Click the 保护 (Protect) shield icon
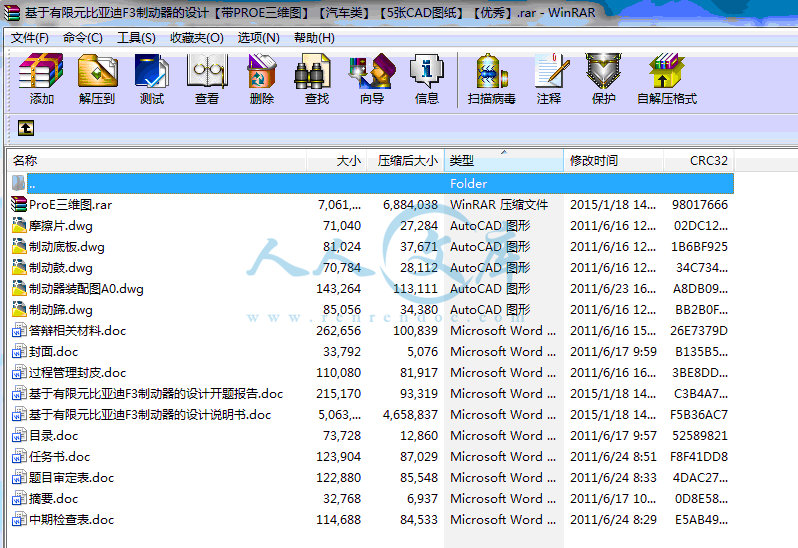 603,71
